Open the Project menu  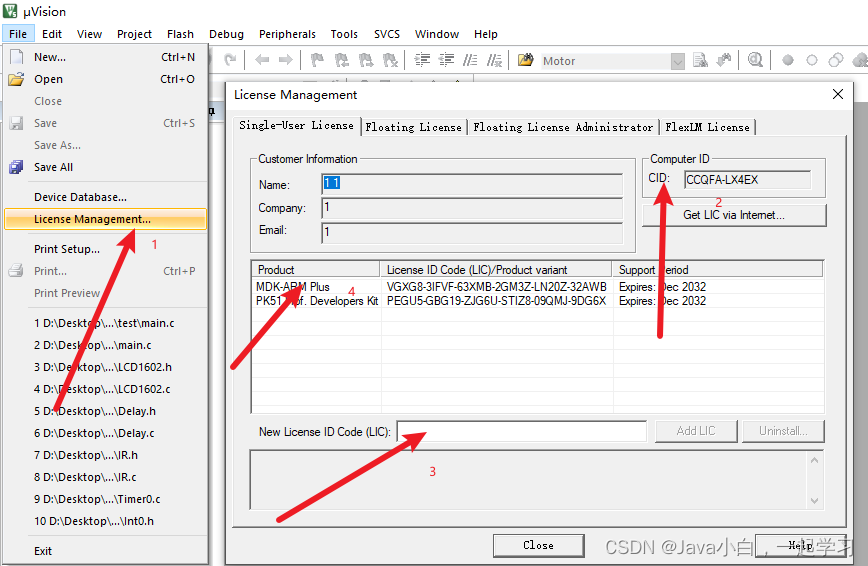click(x=134, y=34)
